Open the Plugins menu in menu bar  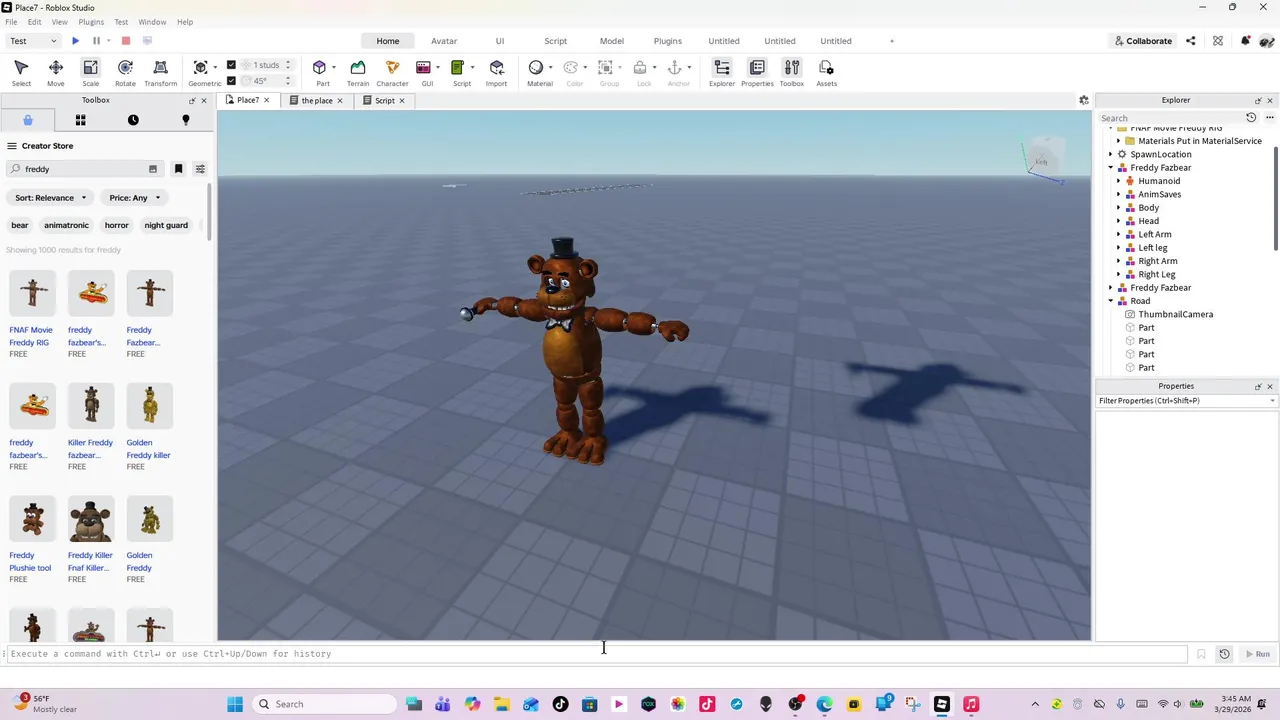(91, 22)
